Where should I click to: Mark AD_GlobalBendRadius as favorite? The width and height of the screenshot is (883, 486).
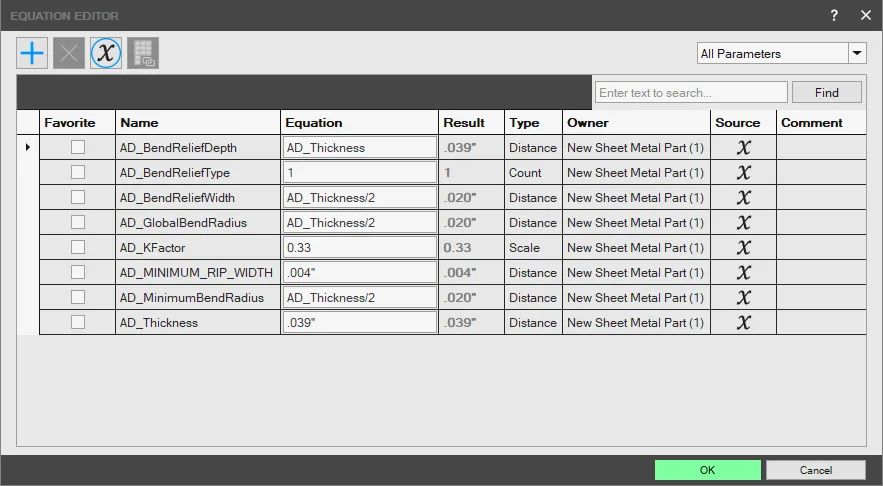[x=78, y=222]
